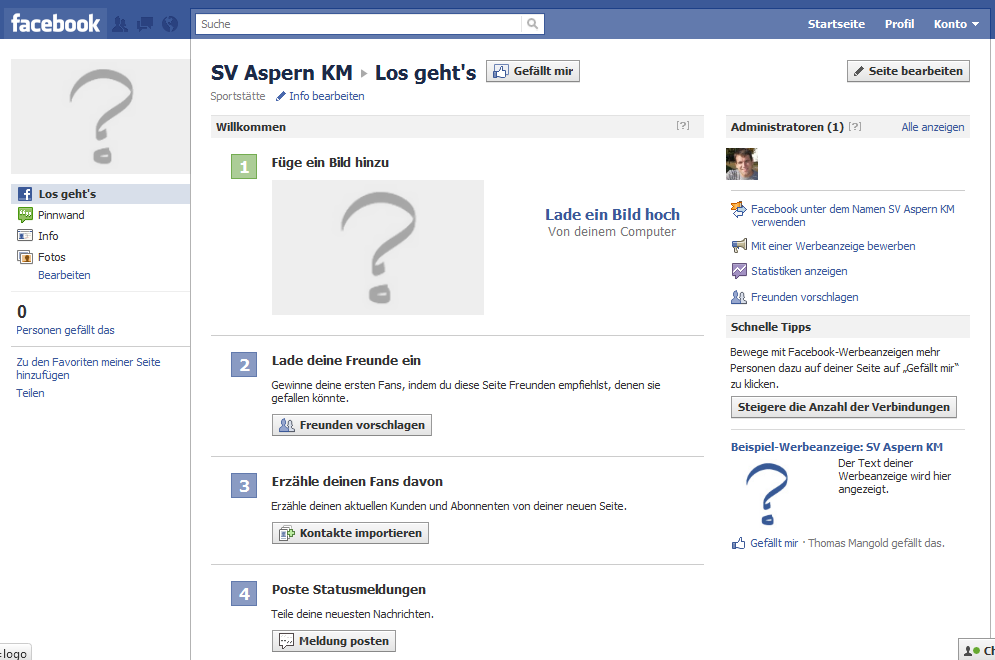Click the Administratoren help [?] icon

[x=855, y=126]
